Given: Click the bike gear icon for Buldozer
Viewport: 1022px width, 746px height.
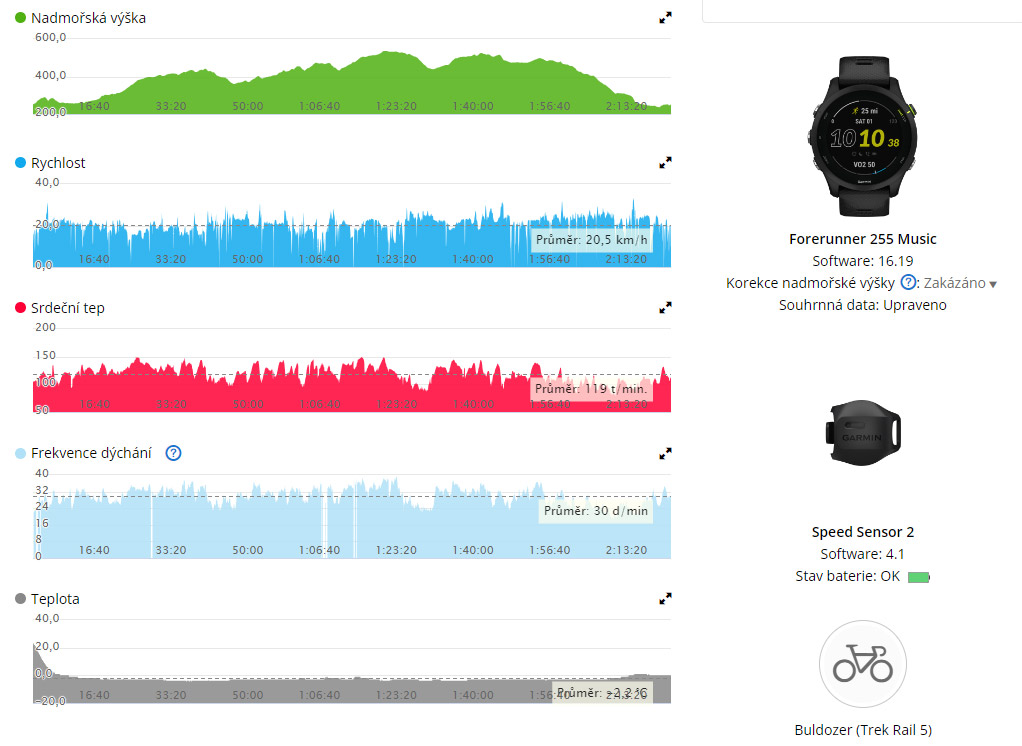Looking at the screenshot, I should (x=862, y=664).
